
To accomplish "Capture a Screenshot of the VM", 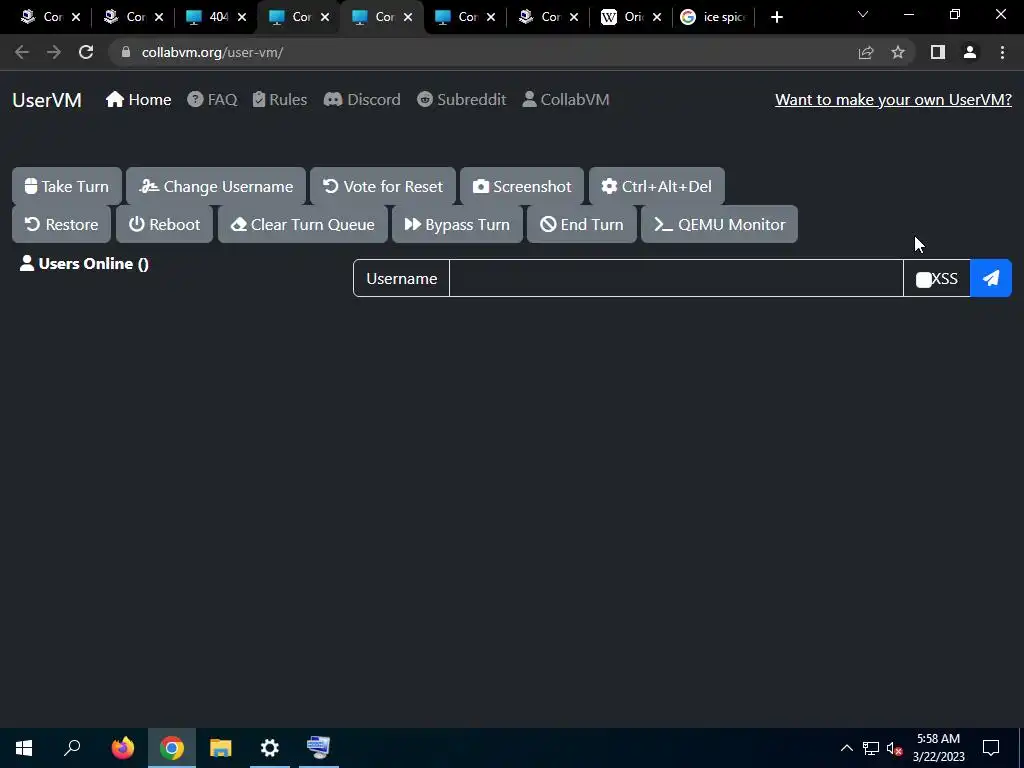I will point(522,186).
